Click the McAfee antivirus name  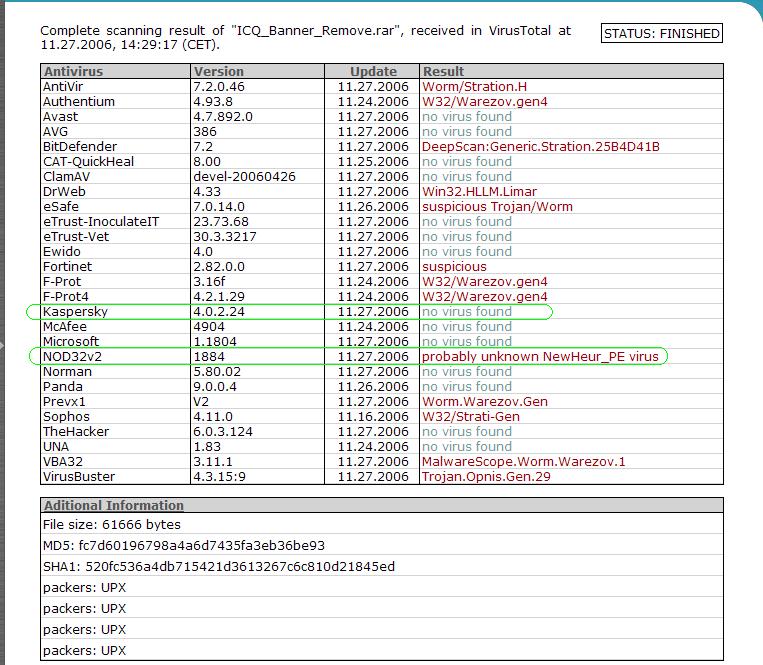coord(65,327)
